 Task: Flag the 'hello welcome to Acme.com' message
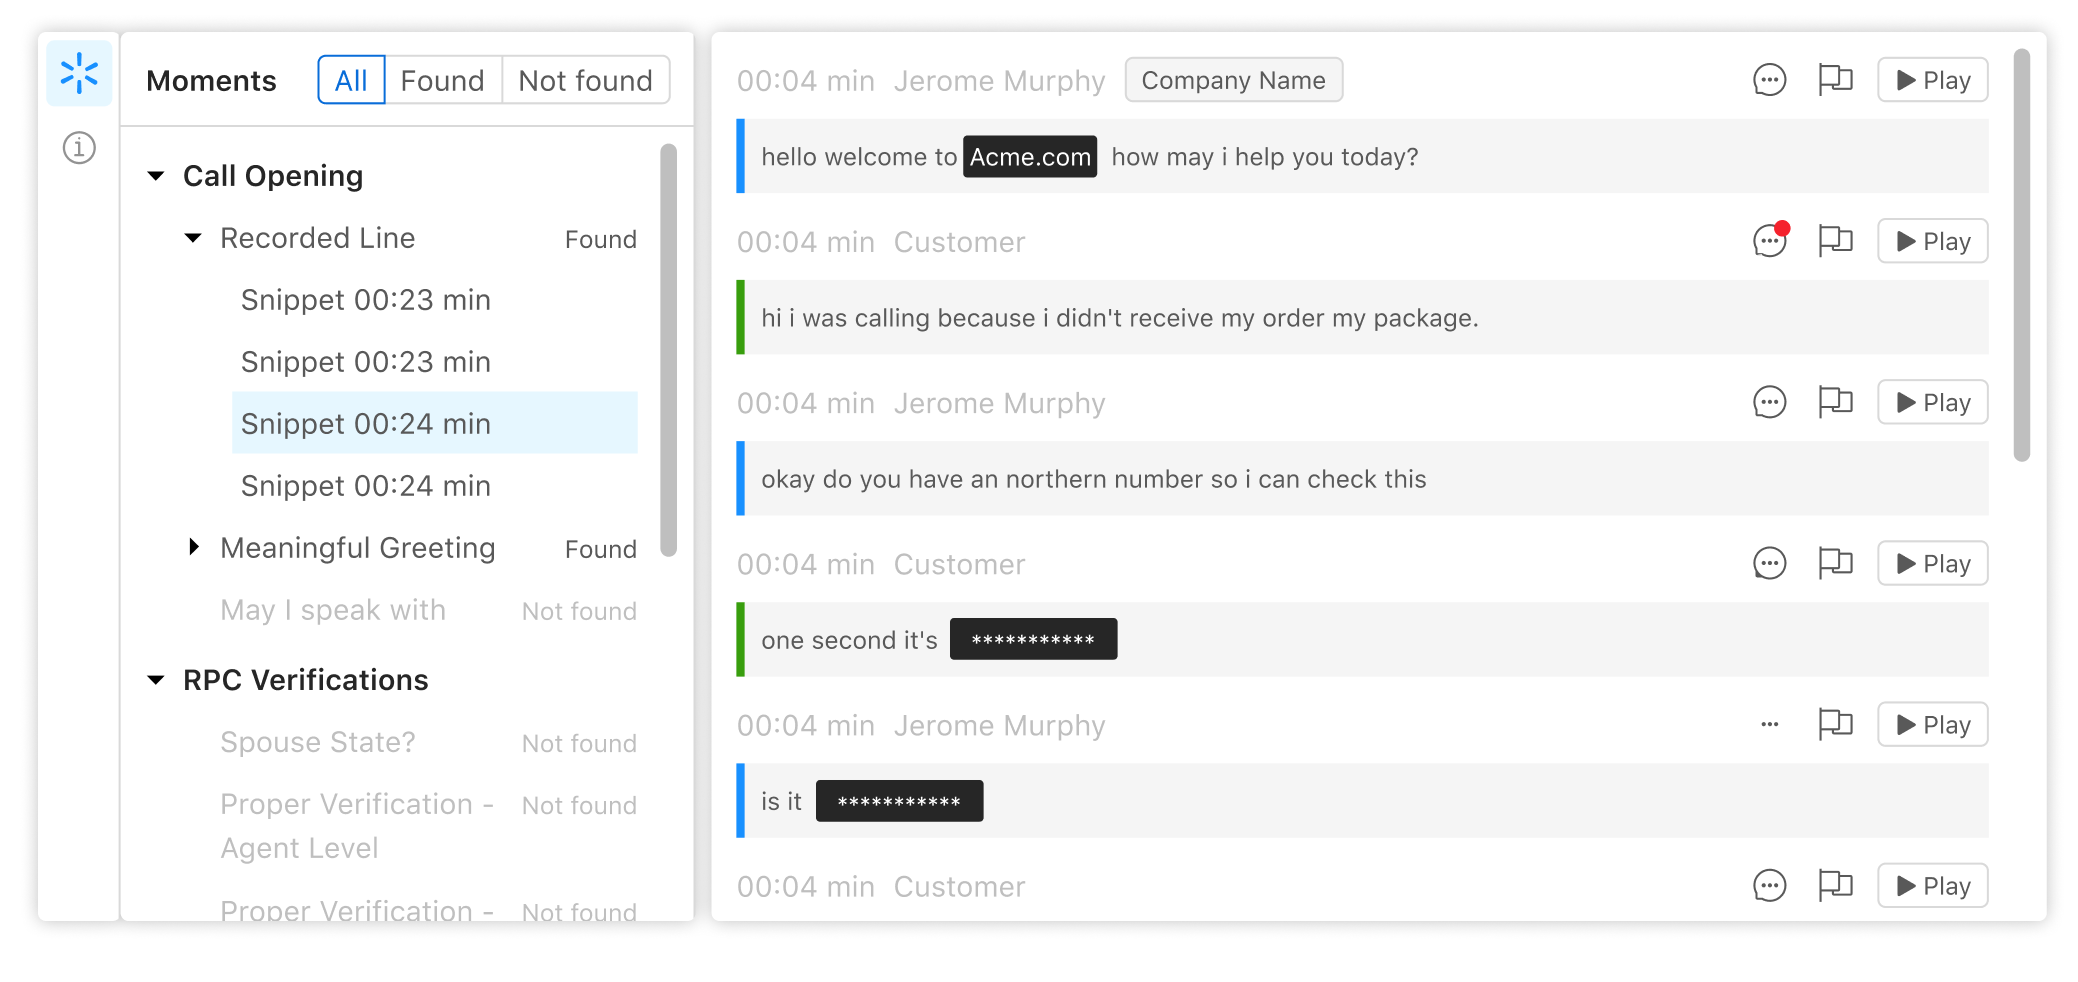pyautogui.click(x=1835, y=80)
